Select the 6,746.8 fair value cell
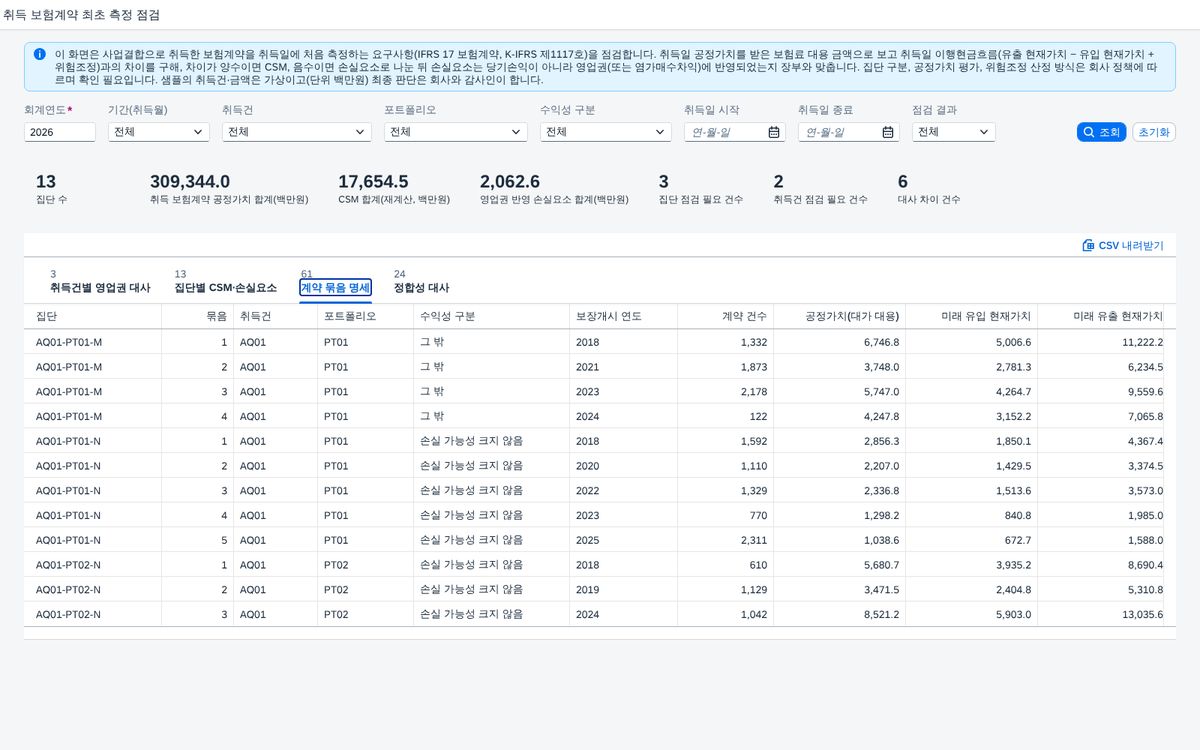 tap(840, 342)
